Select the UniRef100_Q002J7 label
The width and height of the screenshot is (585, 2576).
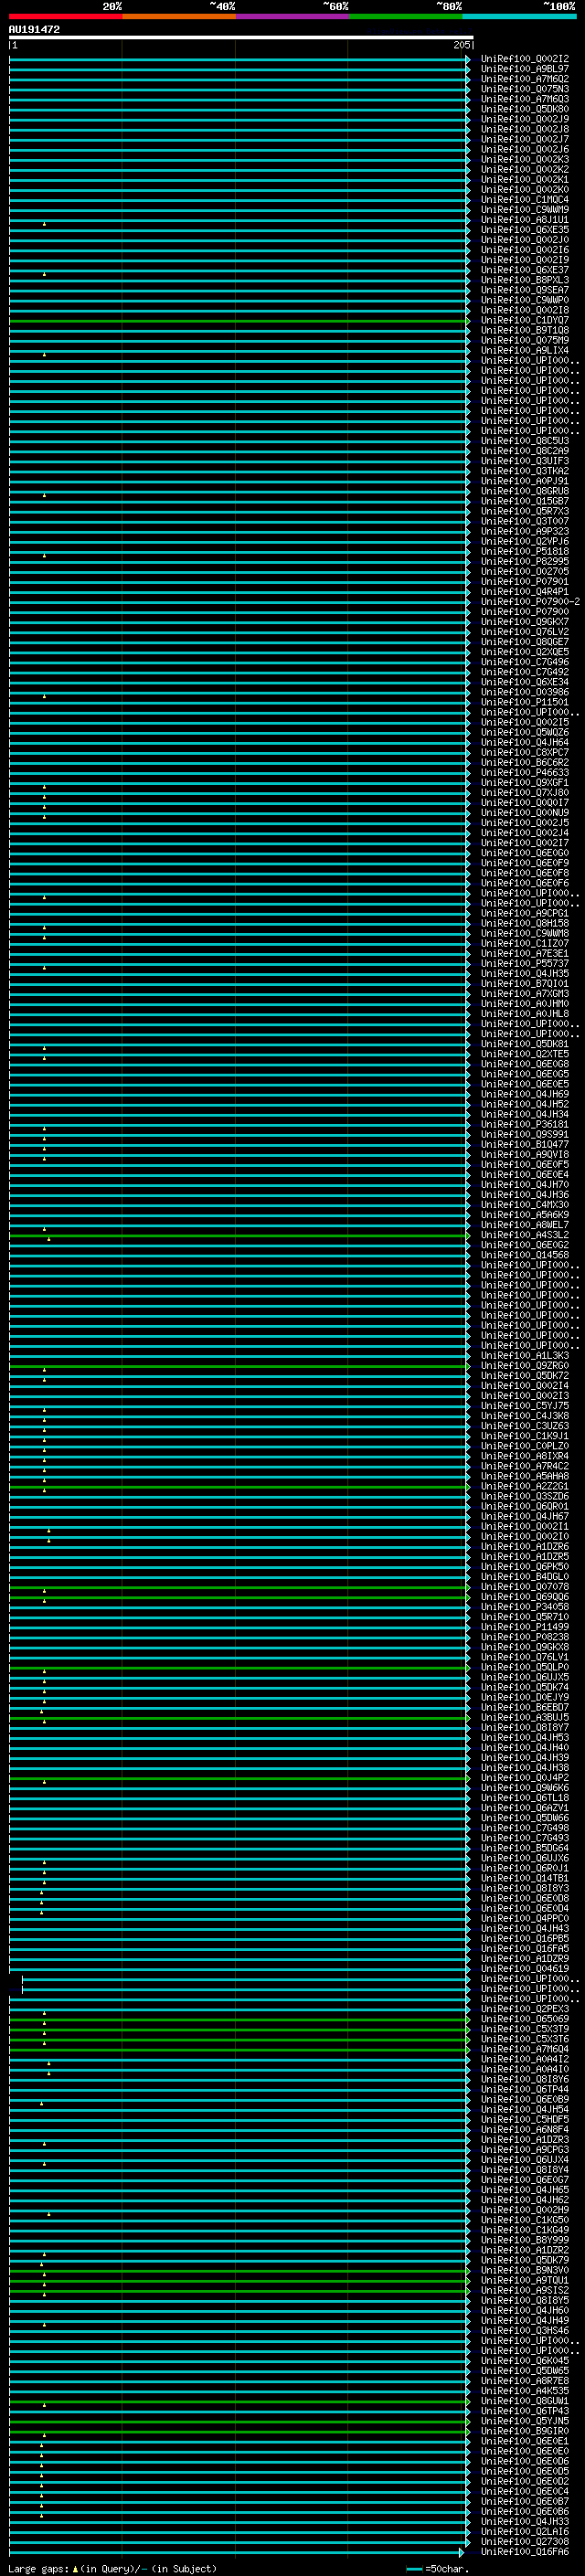[525, 139]
